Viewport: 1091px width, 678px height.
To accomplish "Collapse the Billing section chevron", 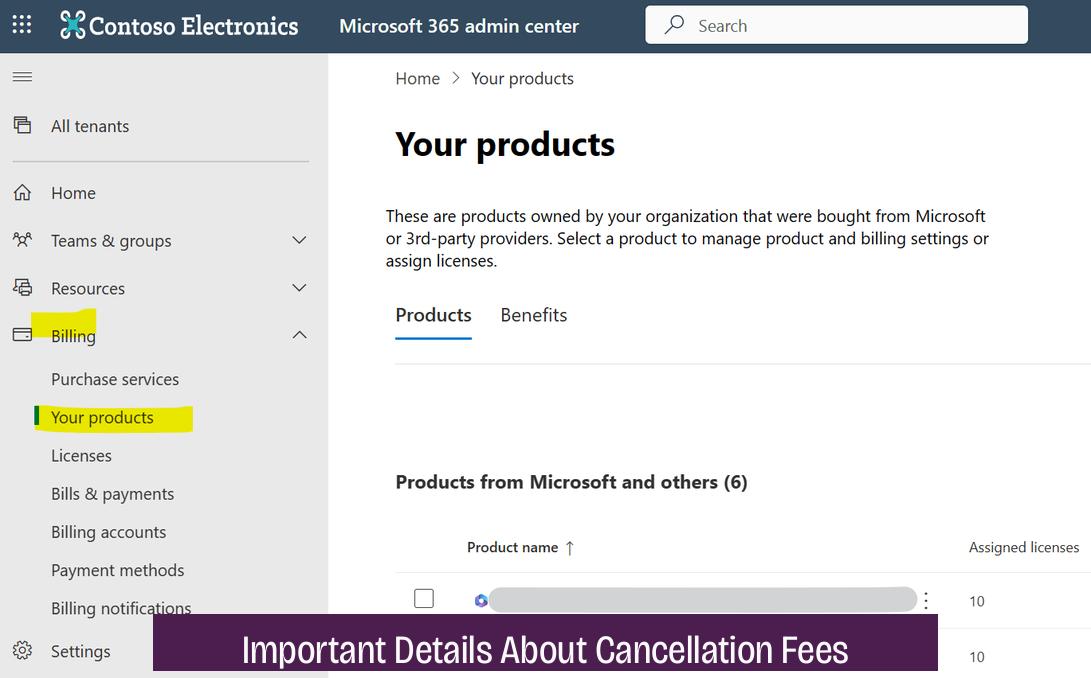I will pyautogui.click(x=299, y=335).
